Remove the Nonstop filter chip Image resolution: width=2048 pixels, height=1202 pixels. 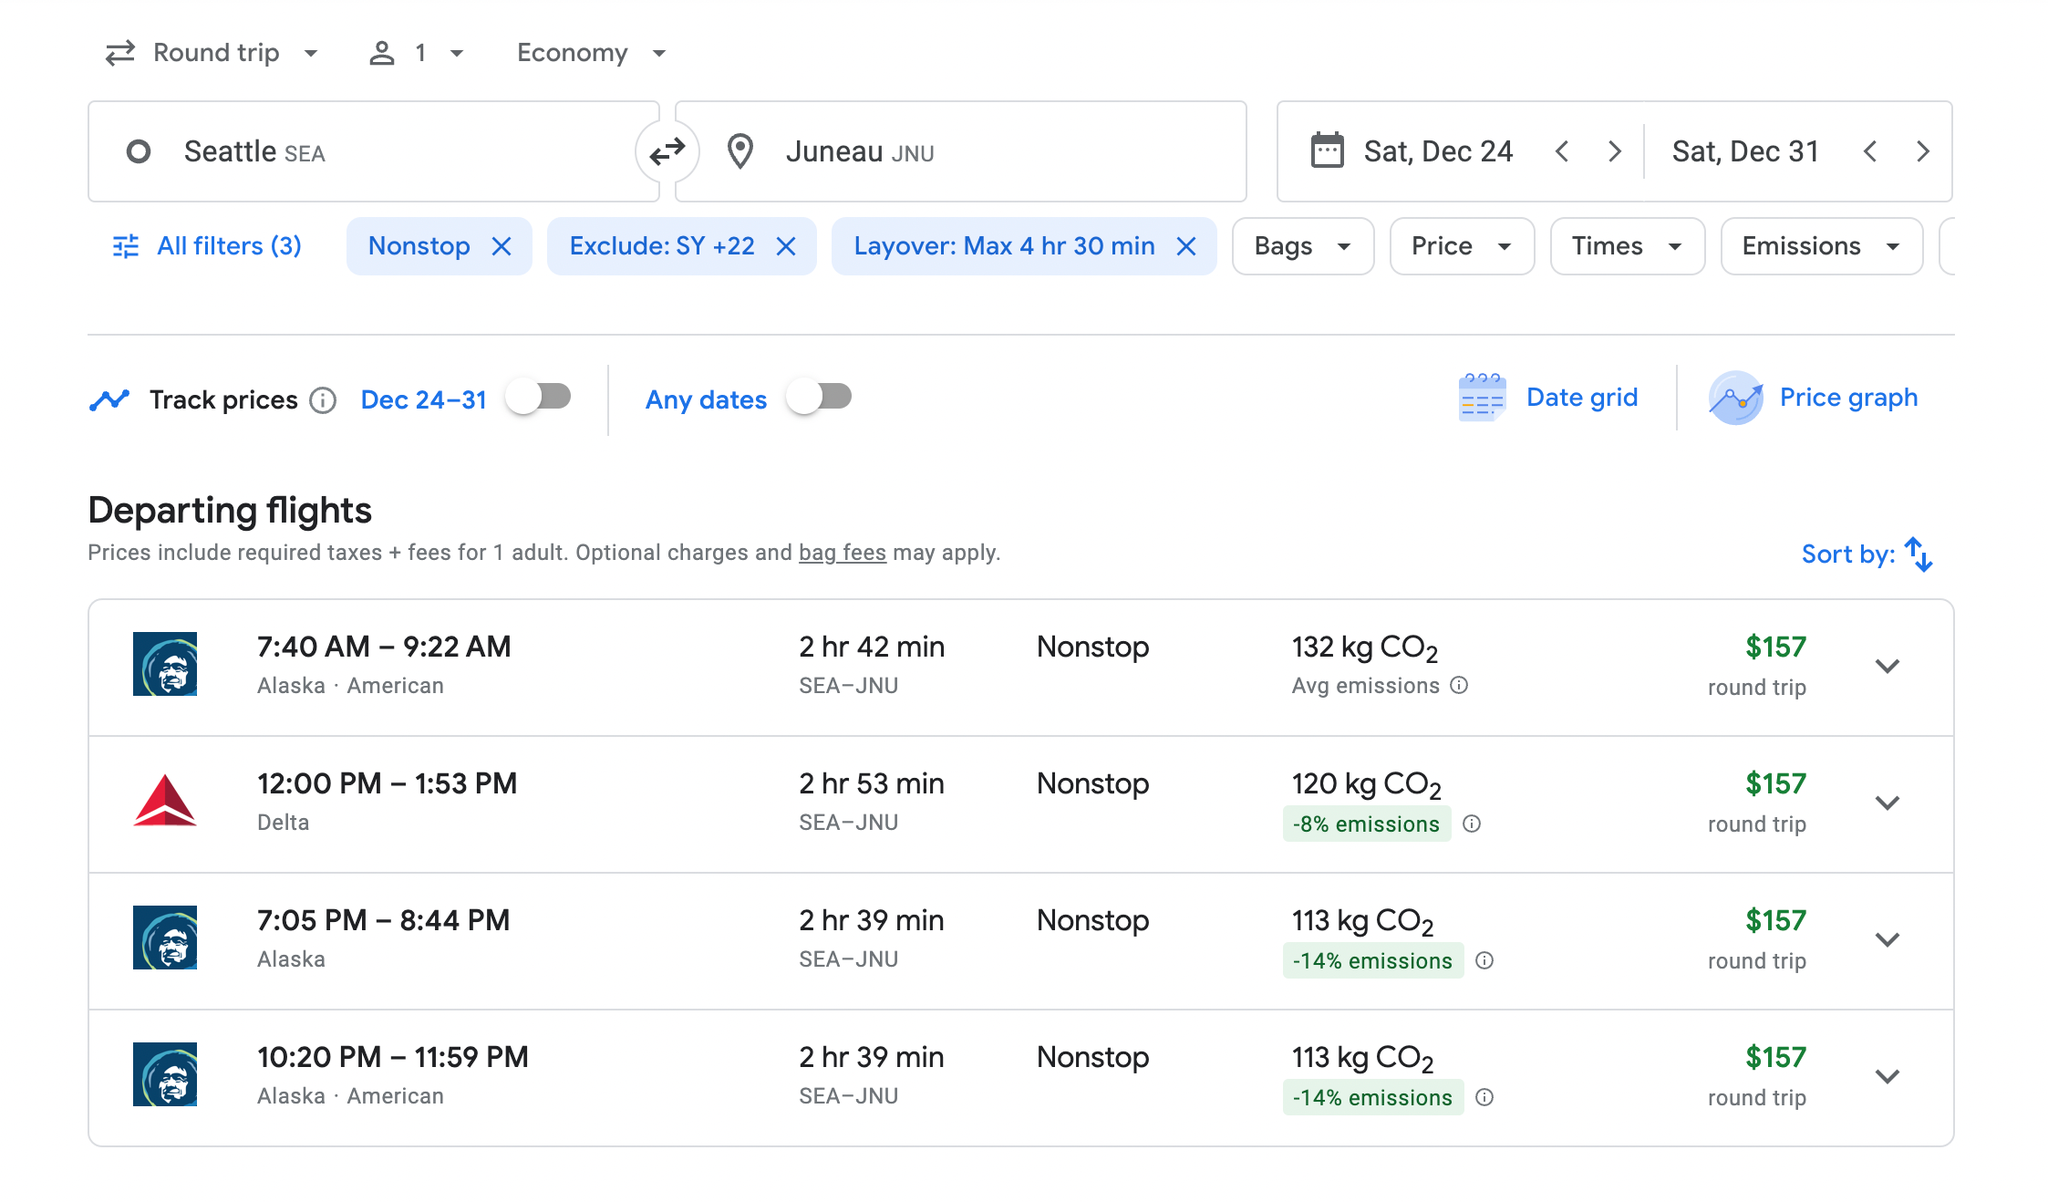503,246
